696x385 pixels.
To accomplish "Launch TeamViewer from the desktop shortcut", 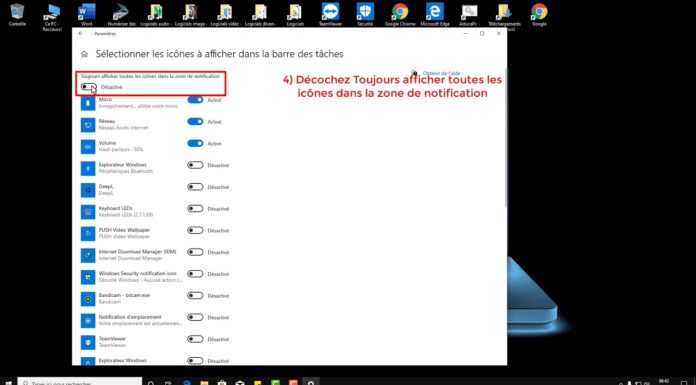I will [x=330, y=14].
